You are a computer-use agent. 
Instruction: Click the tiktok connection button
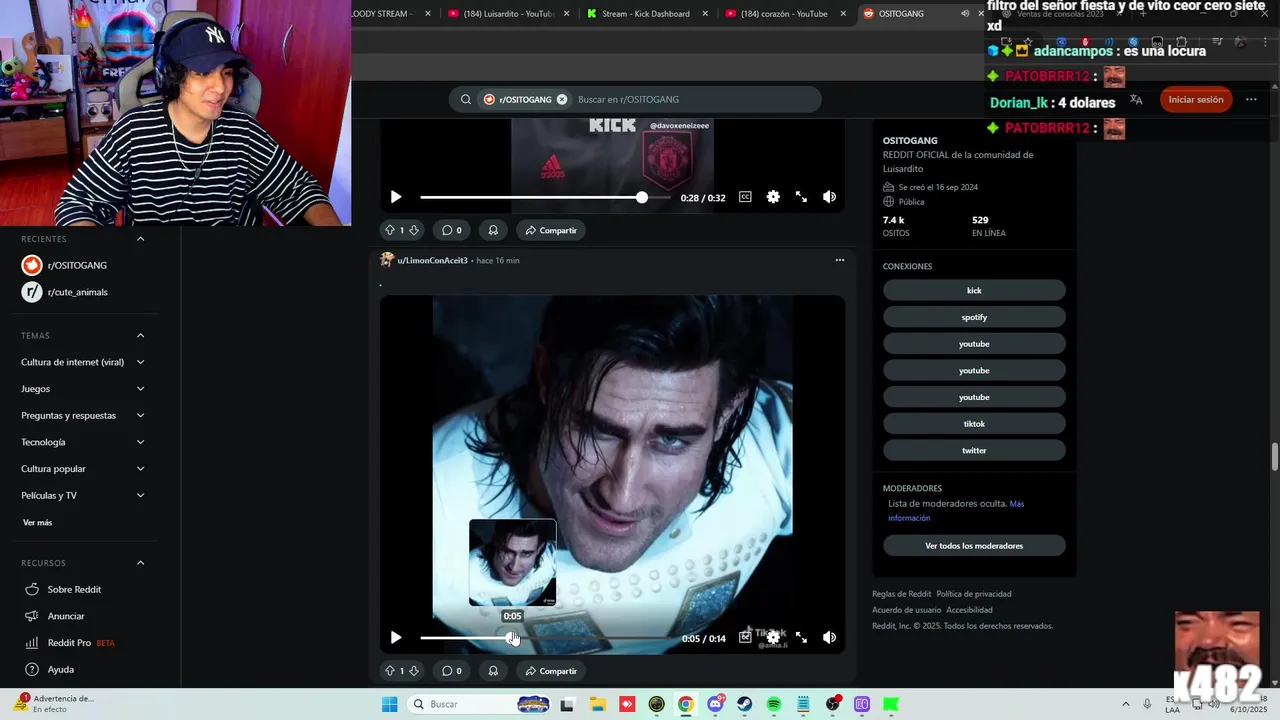(974, 424)
